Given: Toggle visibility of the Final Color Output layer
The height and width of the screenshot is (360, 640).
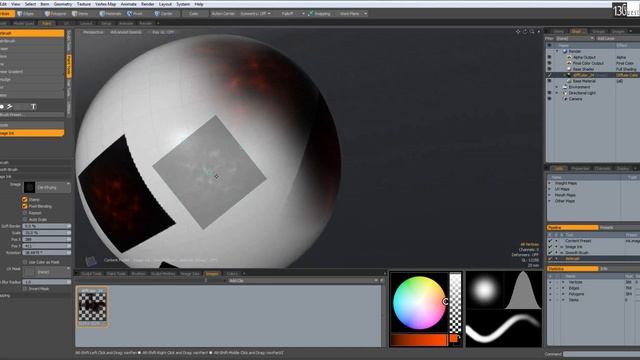Looking at the screenshot, I should 549,63.
